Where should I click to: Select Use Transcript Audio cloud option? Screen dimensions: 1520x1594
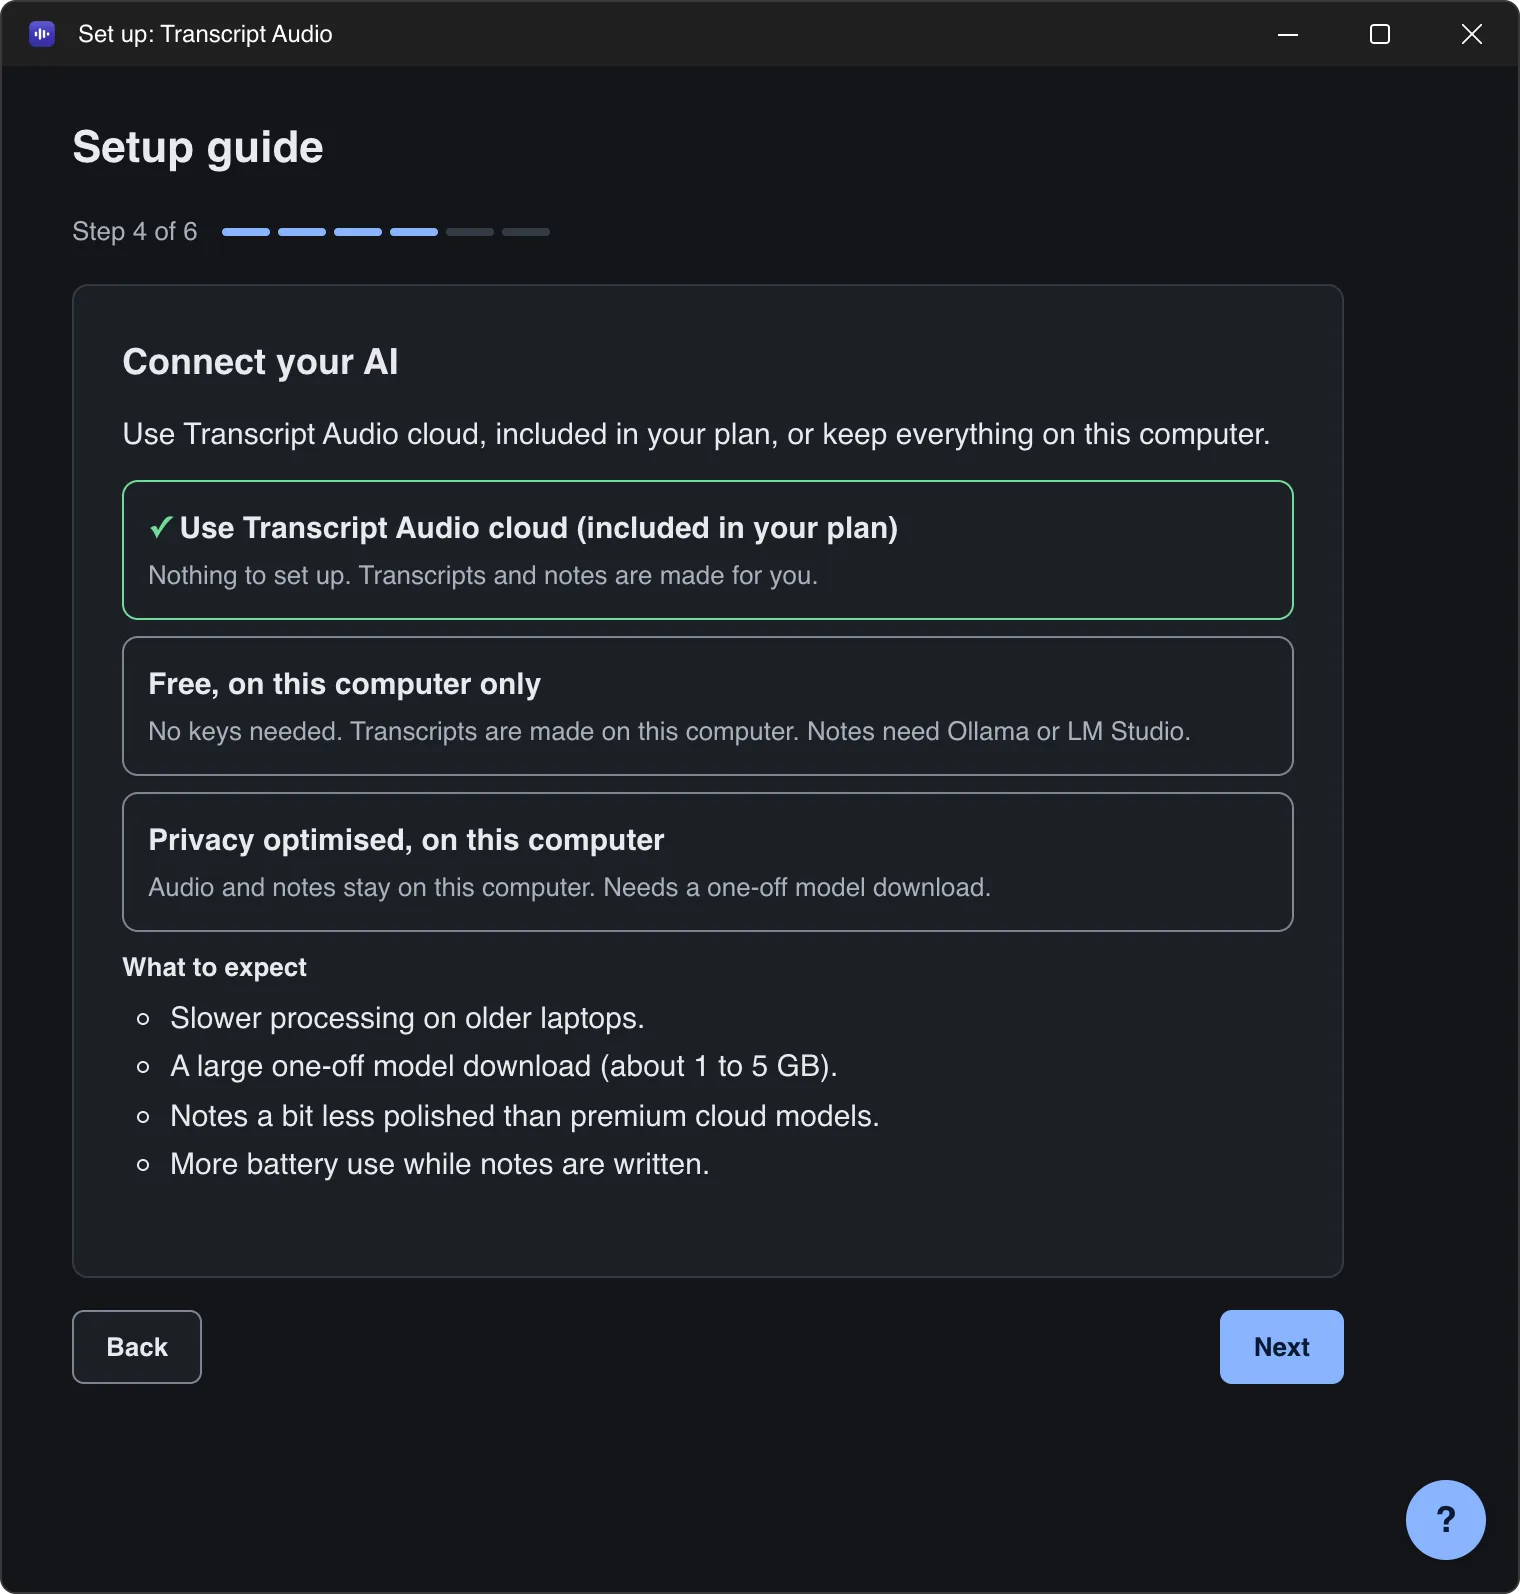(x=708, y=550)
